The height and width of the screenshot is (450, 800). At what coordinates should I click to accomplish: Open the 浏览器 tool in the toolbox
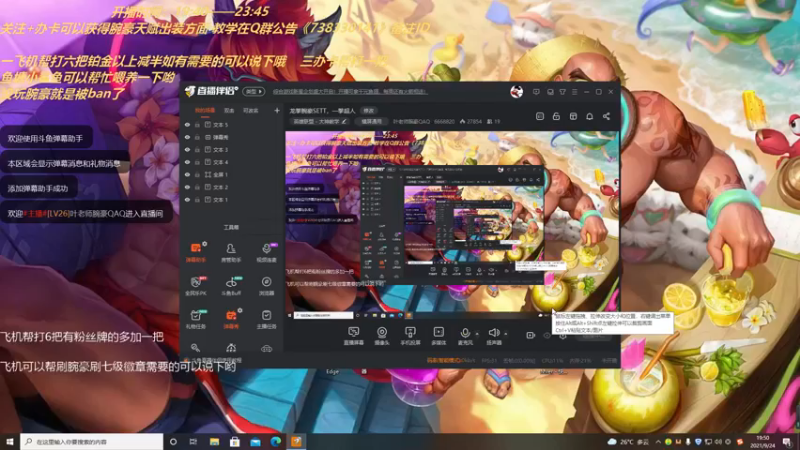pos(266,286)
